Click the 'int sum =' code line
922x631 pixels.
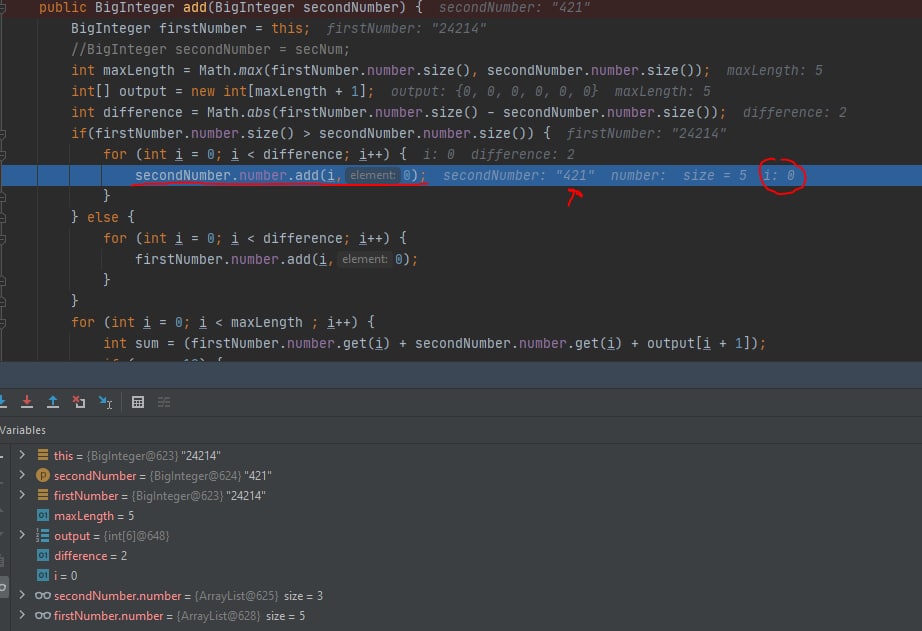(x=435, y=343)
